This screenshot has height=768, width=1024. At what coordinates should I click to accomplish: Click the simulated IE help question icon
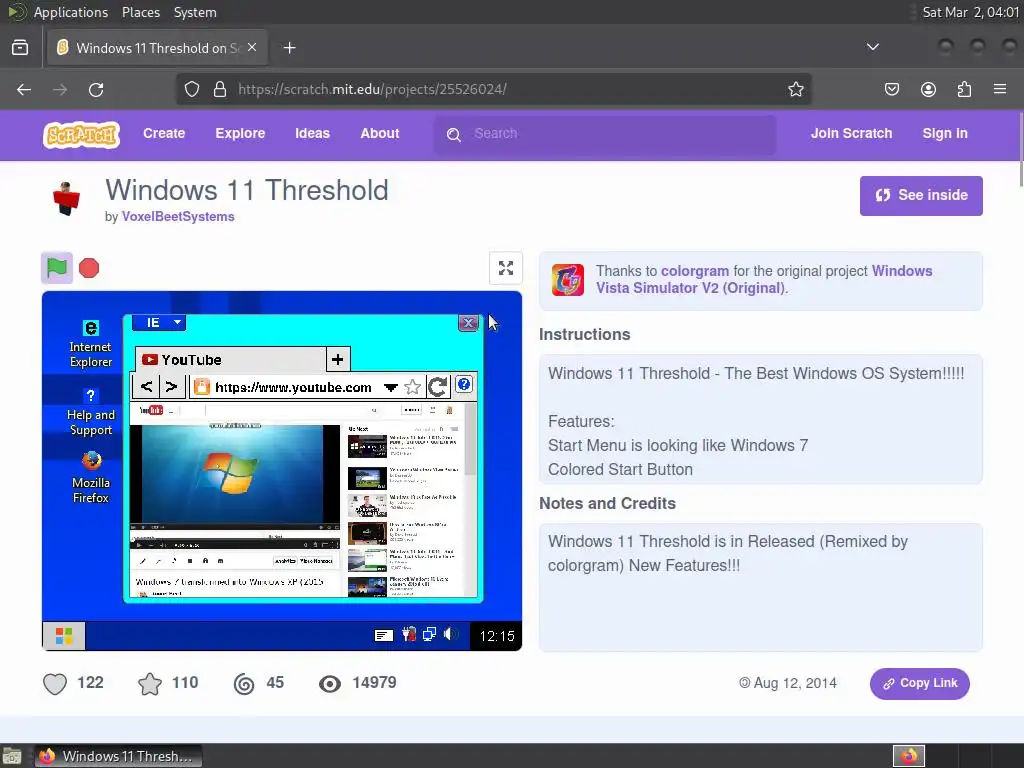pyautogui.click(x=464, y=385)
